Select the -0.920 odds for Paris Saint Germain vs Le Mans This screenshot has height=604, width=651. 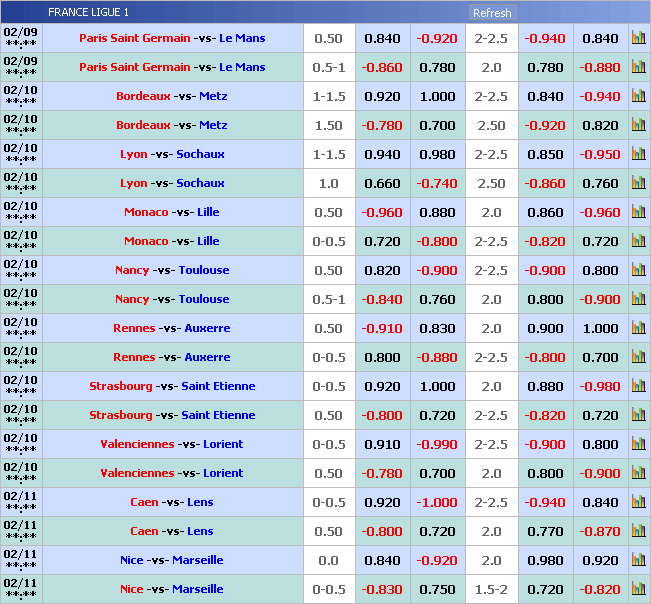[437, 39]
